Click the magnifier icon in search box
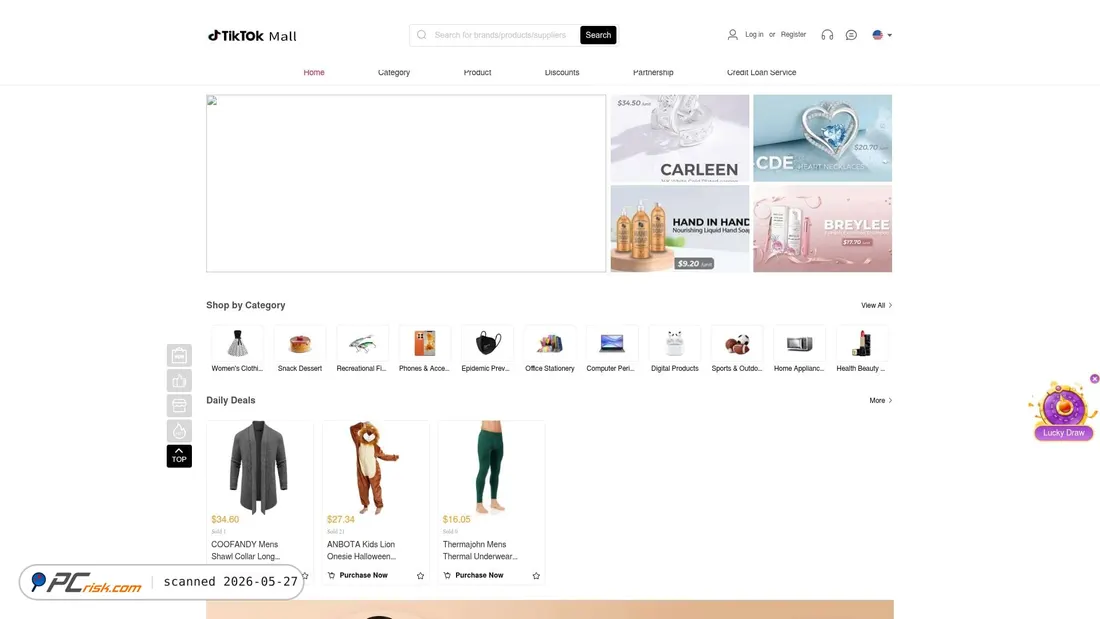1100x619 pixels. [422, 35]
